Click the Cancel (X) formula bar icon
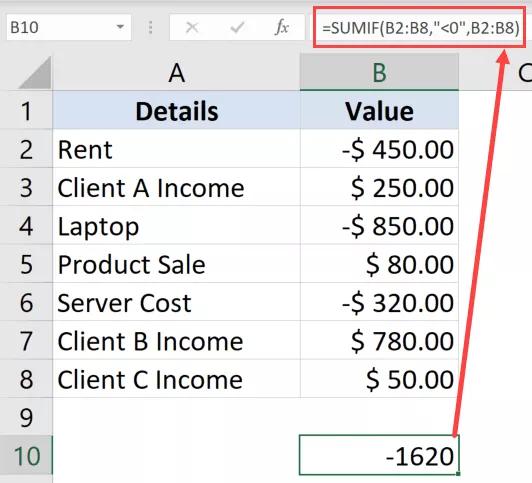The image size is (532, 483). pyautogui.click(x=192, y=27)
